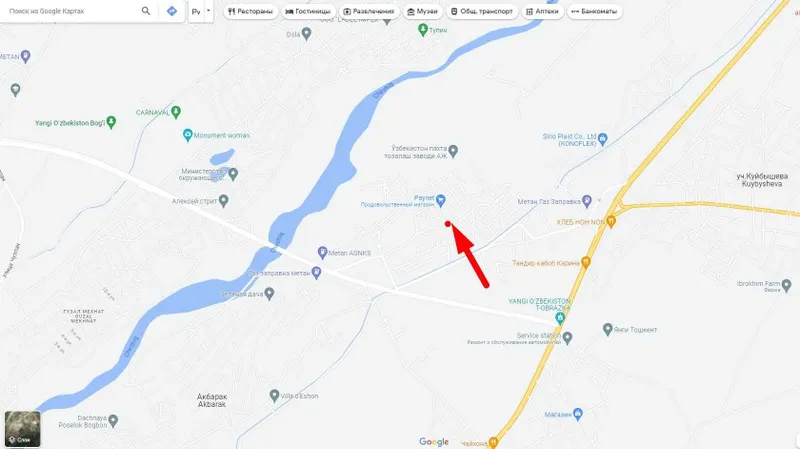Choose the Музеи filter chip
800x449 pixels.
tap(422, 11)
